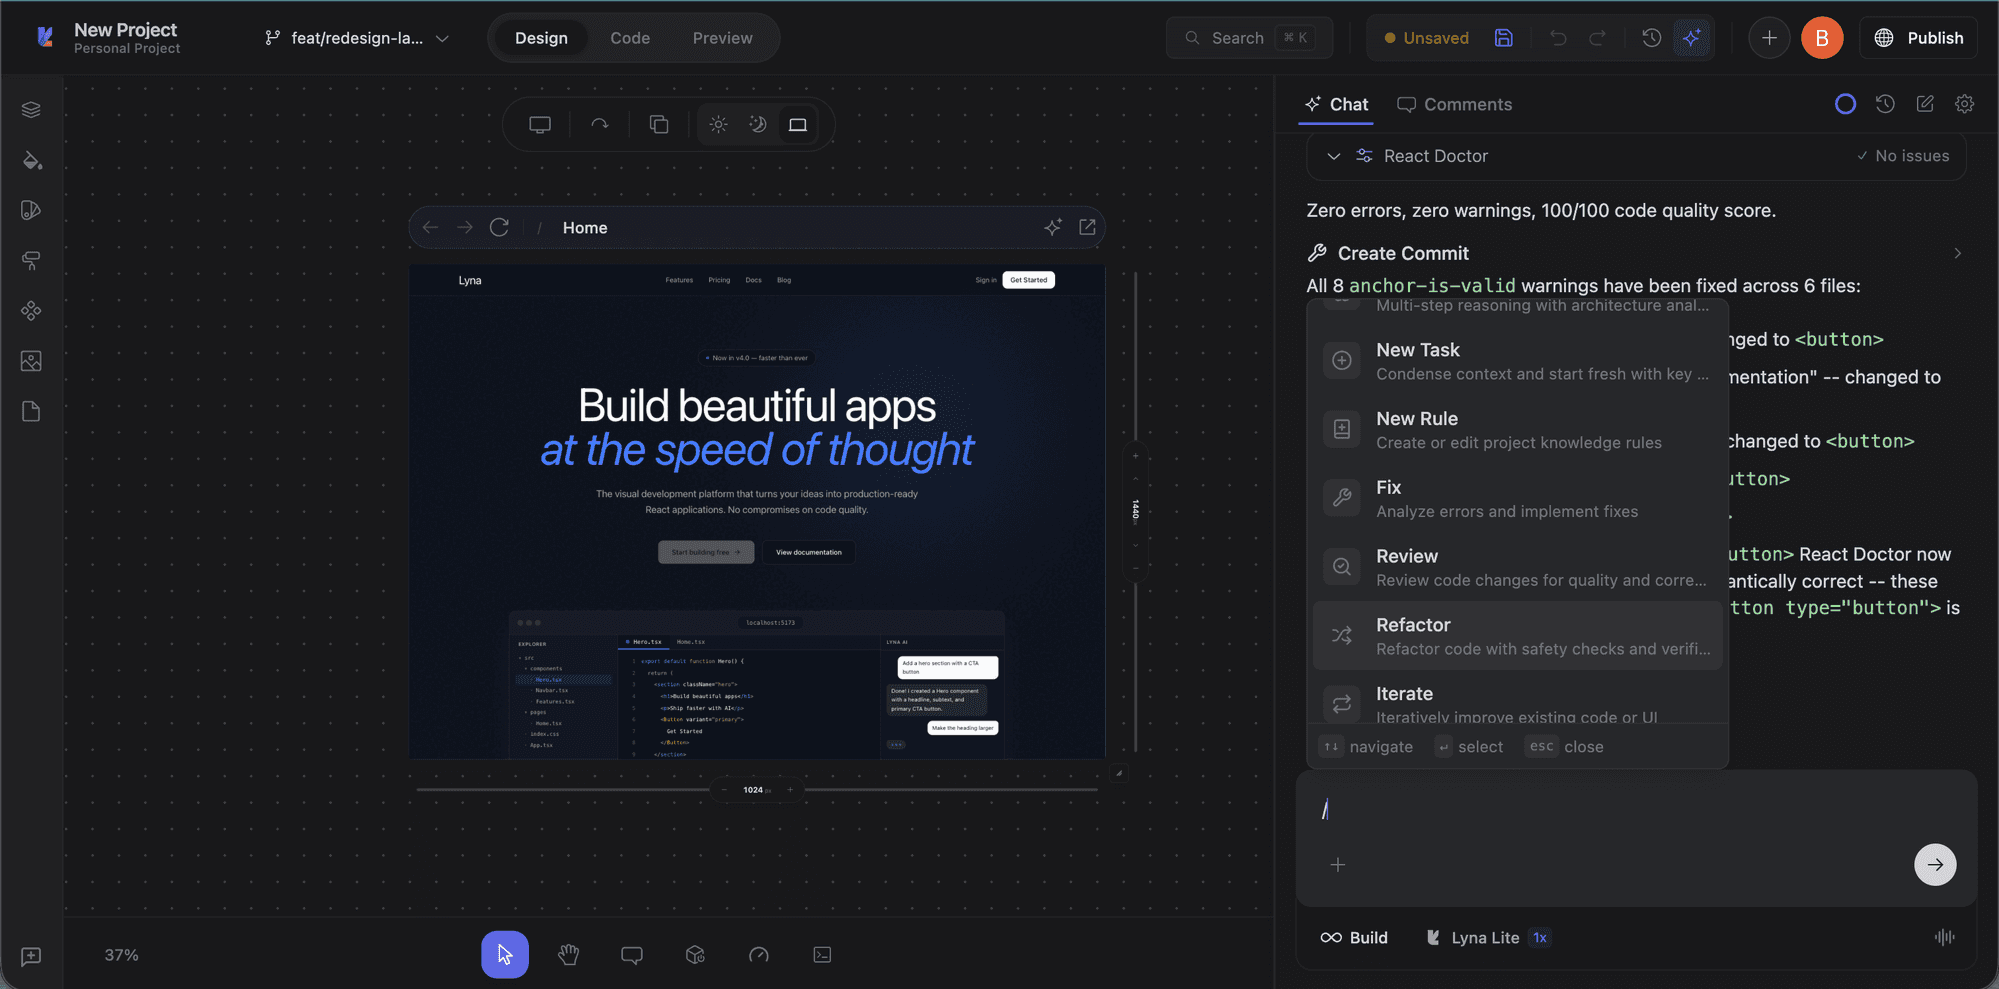Toggle the AI sparkle assistant button
Screen dimensions: 1999x989
coord(1691,38)
